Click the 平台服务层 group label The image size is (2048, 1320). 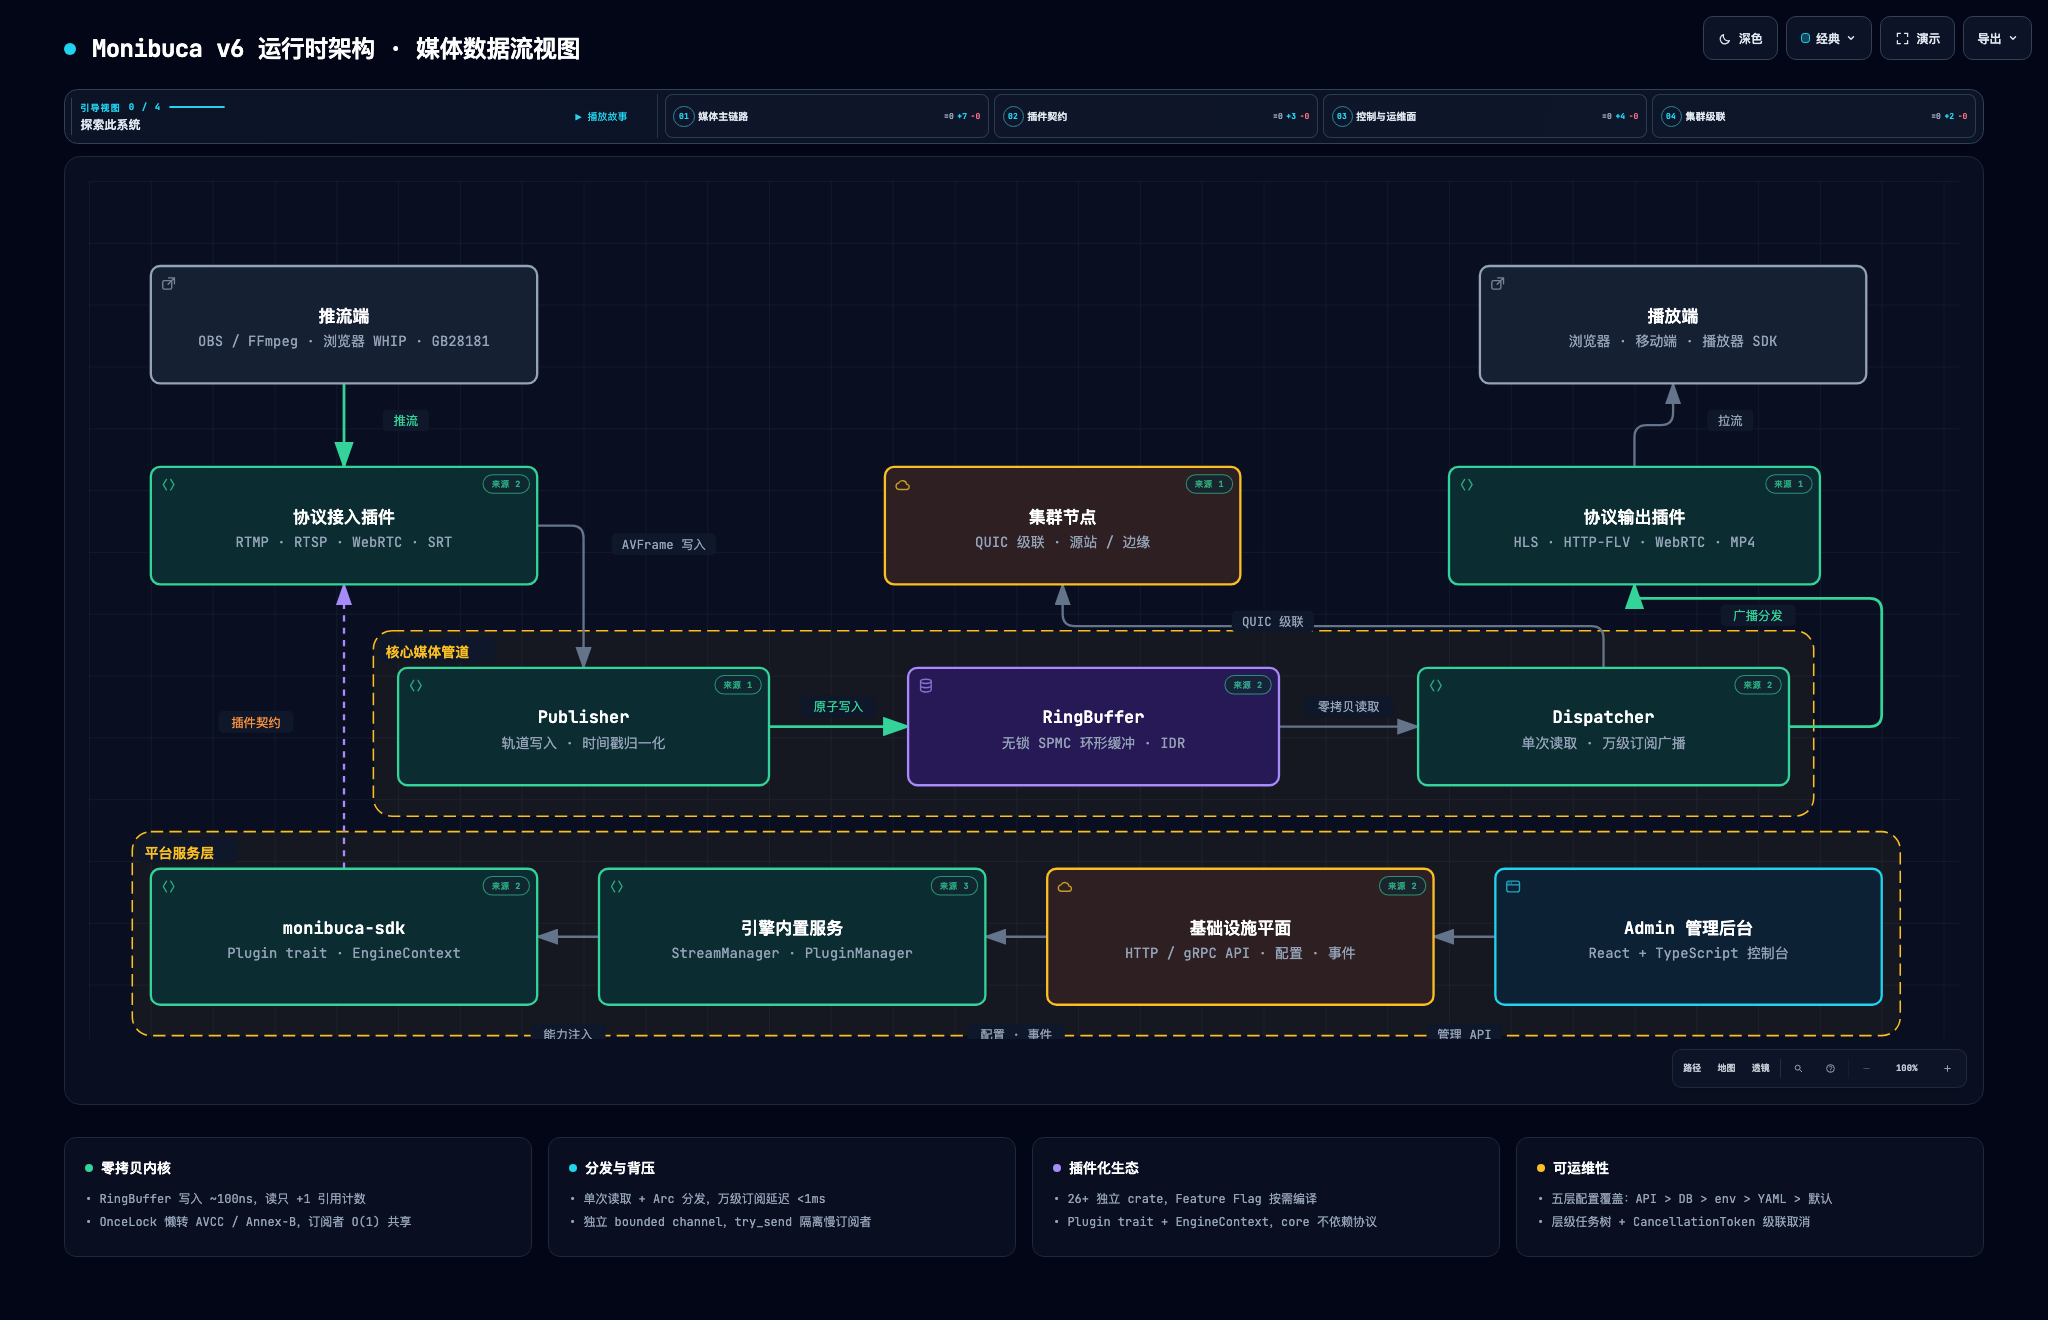point(179,853)
